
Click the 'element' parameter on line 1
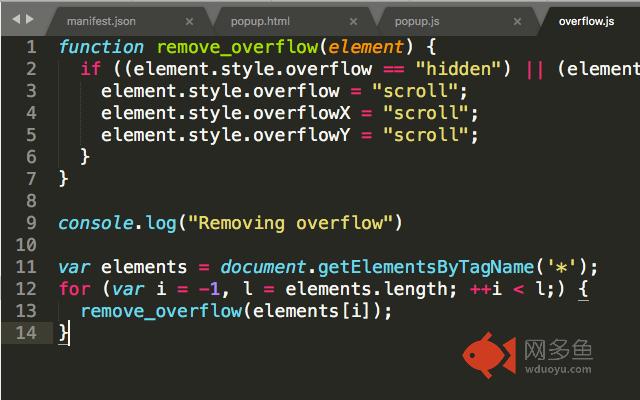366,47
